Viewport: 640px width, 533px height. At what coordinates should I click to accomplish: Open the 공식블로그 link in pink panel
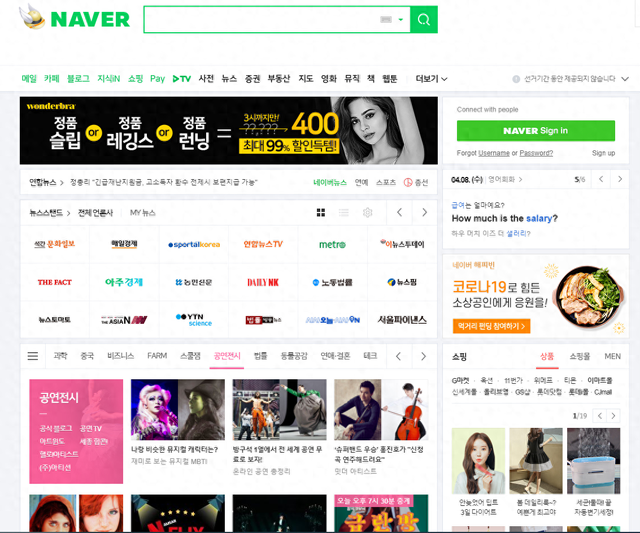click(x=56, y=429)
